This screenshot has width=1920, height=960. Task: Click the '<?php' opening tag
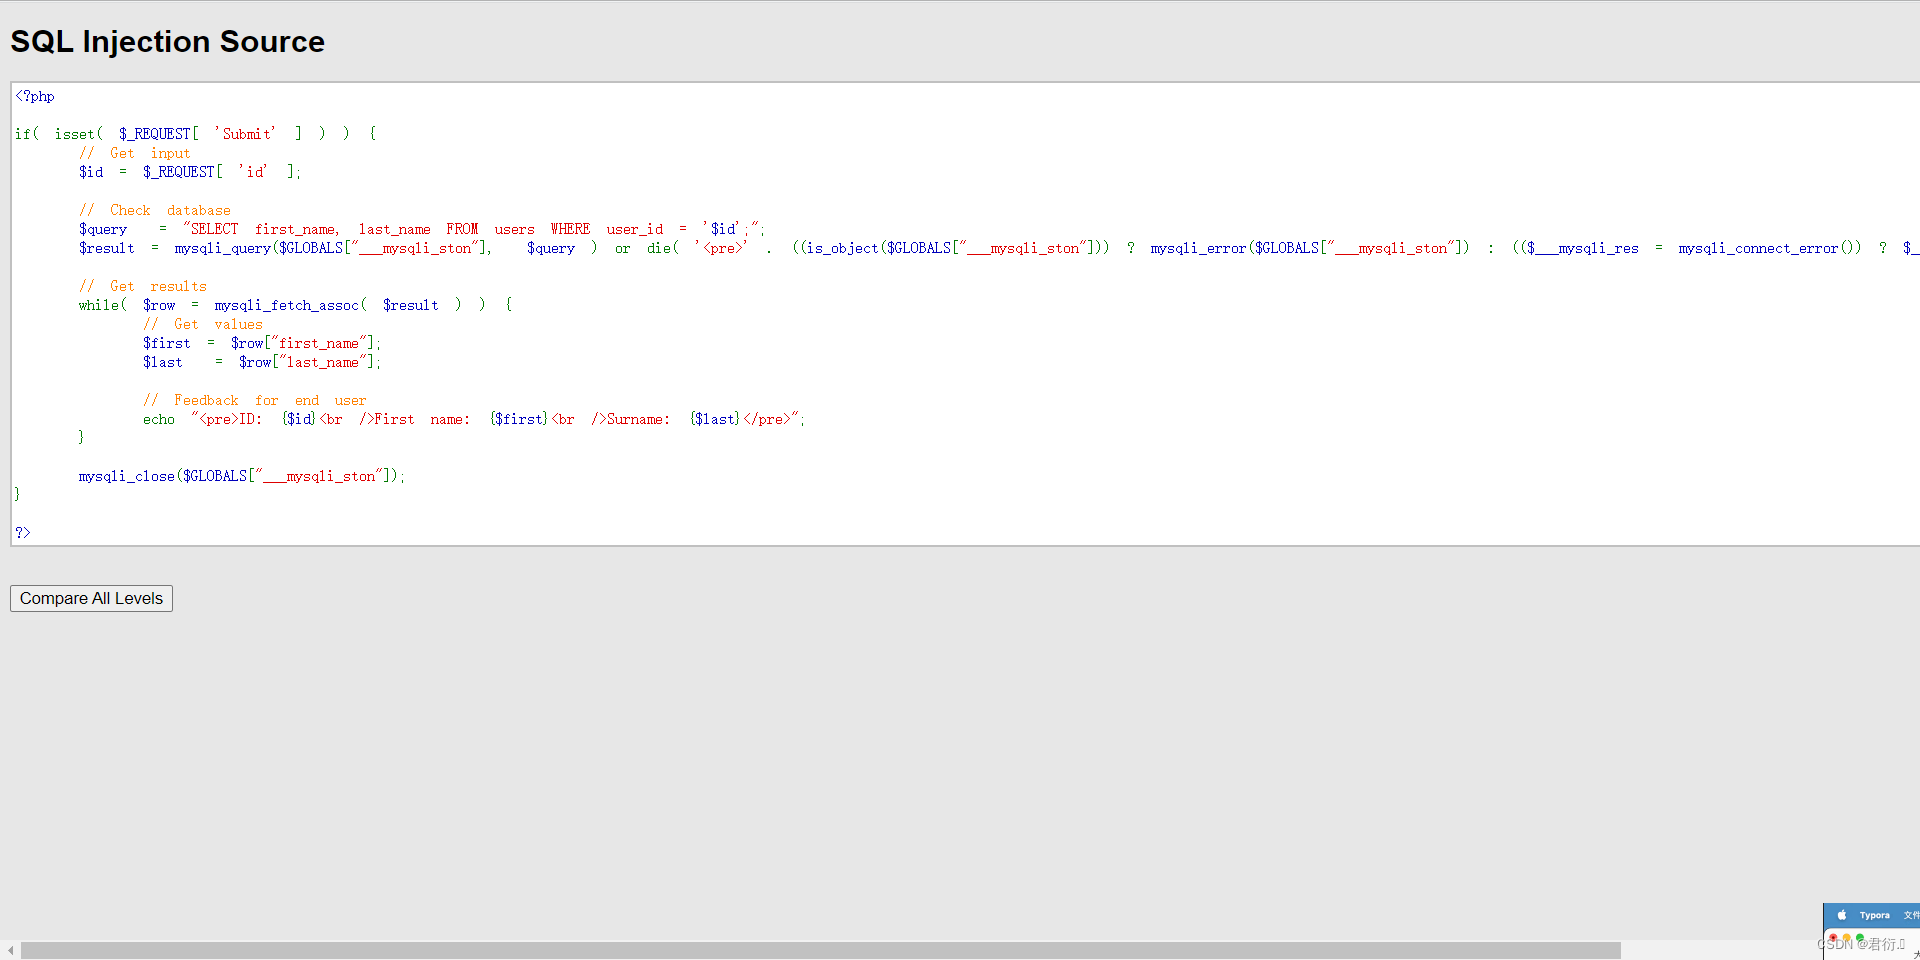click(x=35, y=96)
